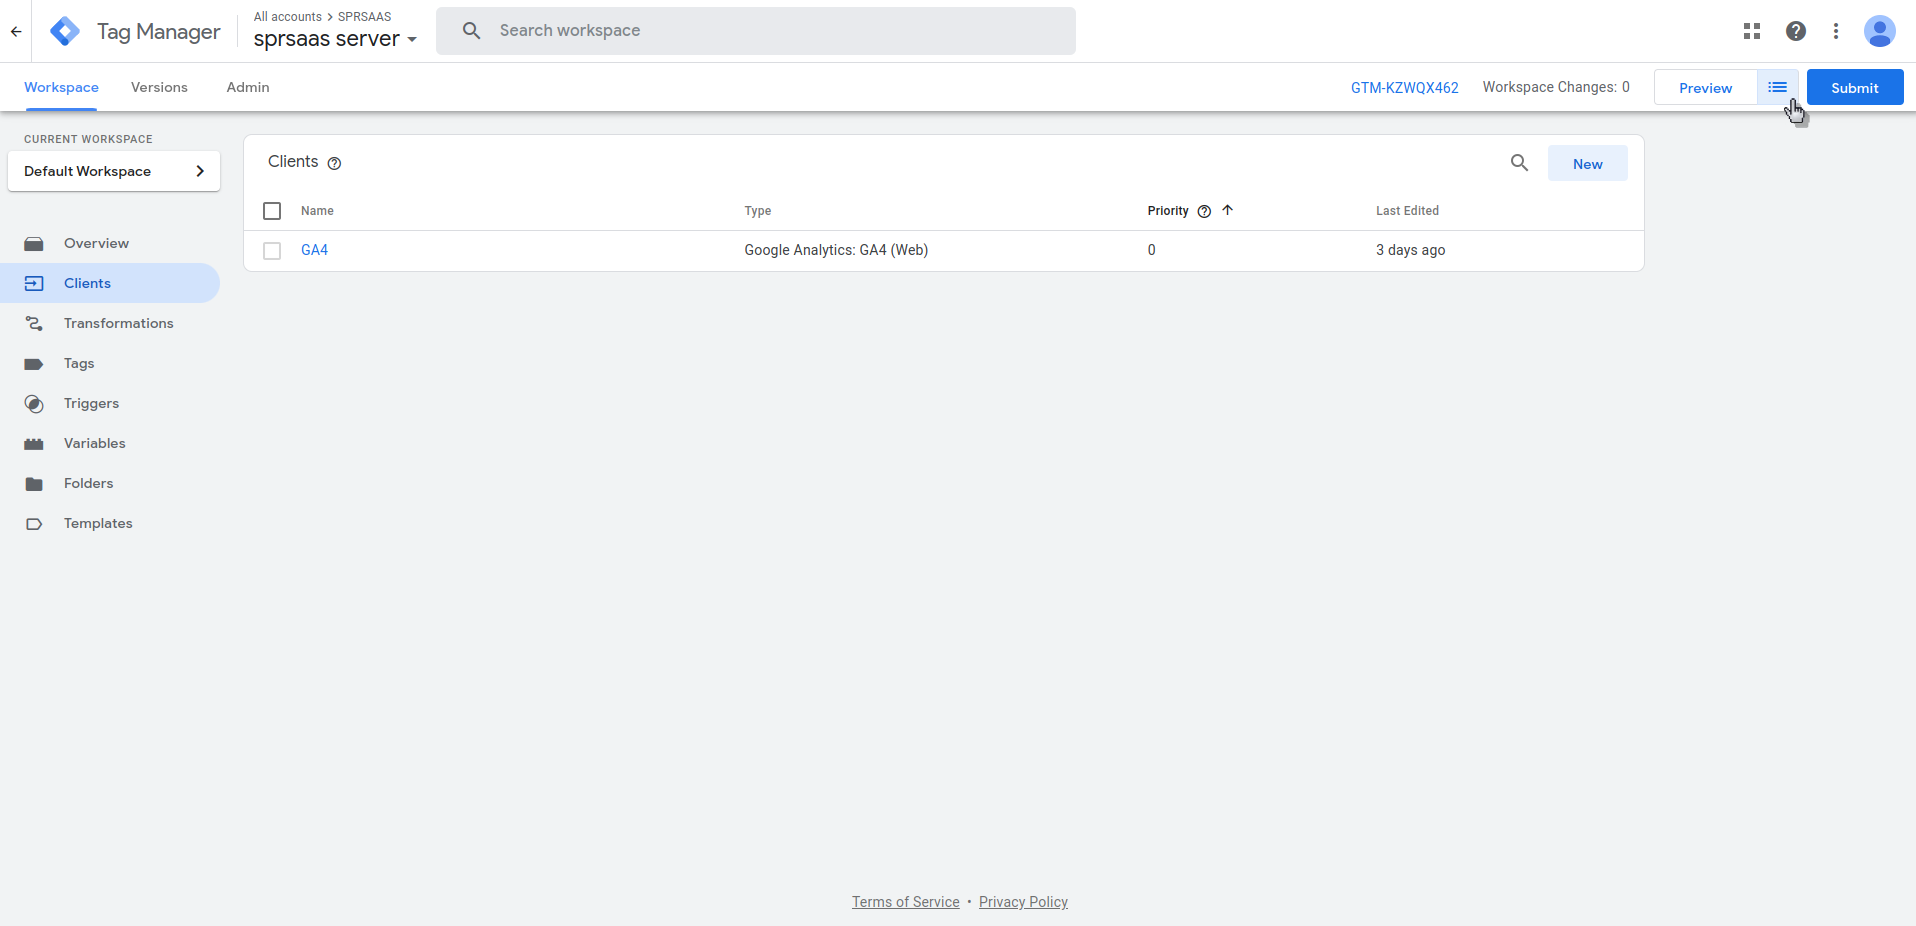This screenshot has height=926, width=1916.
Task: Open the sprsaas server container dropdown
Action: (x=335, y=39)
